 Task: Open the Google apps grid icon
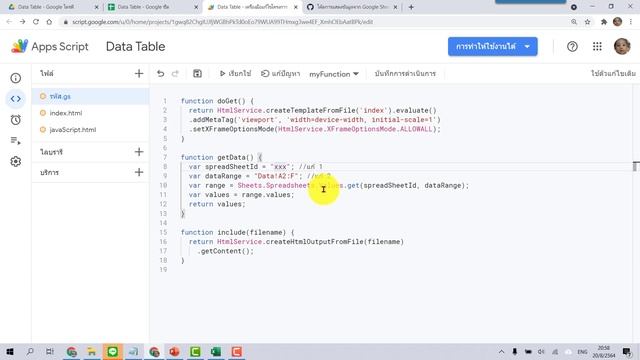pyautogui.click(x=597, y=47)
